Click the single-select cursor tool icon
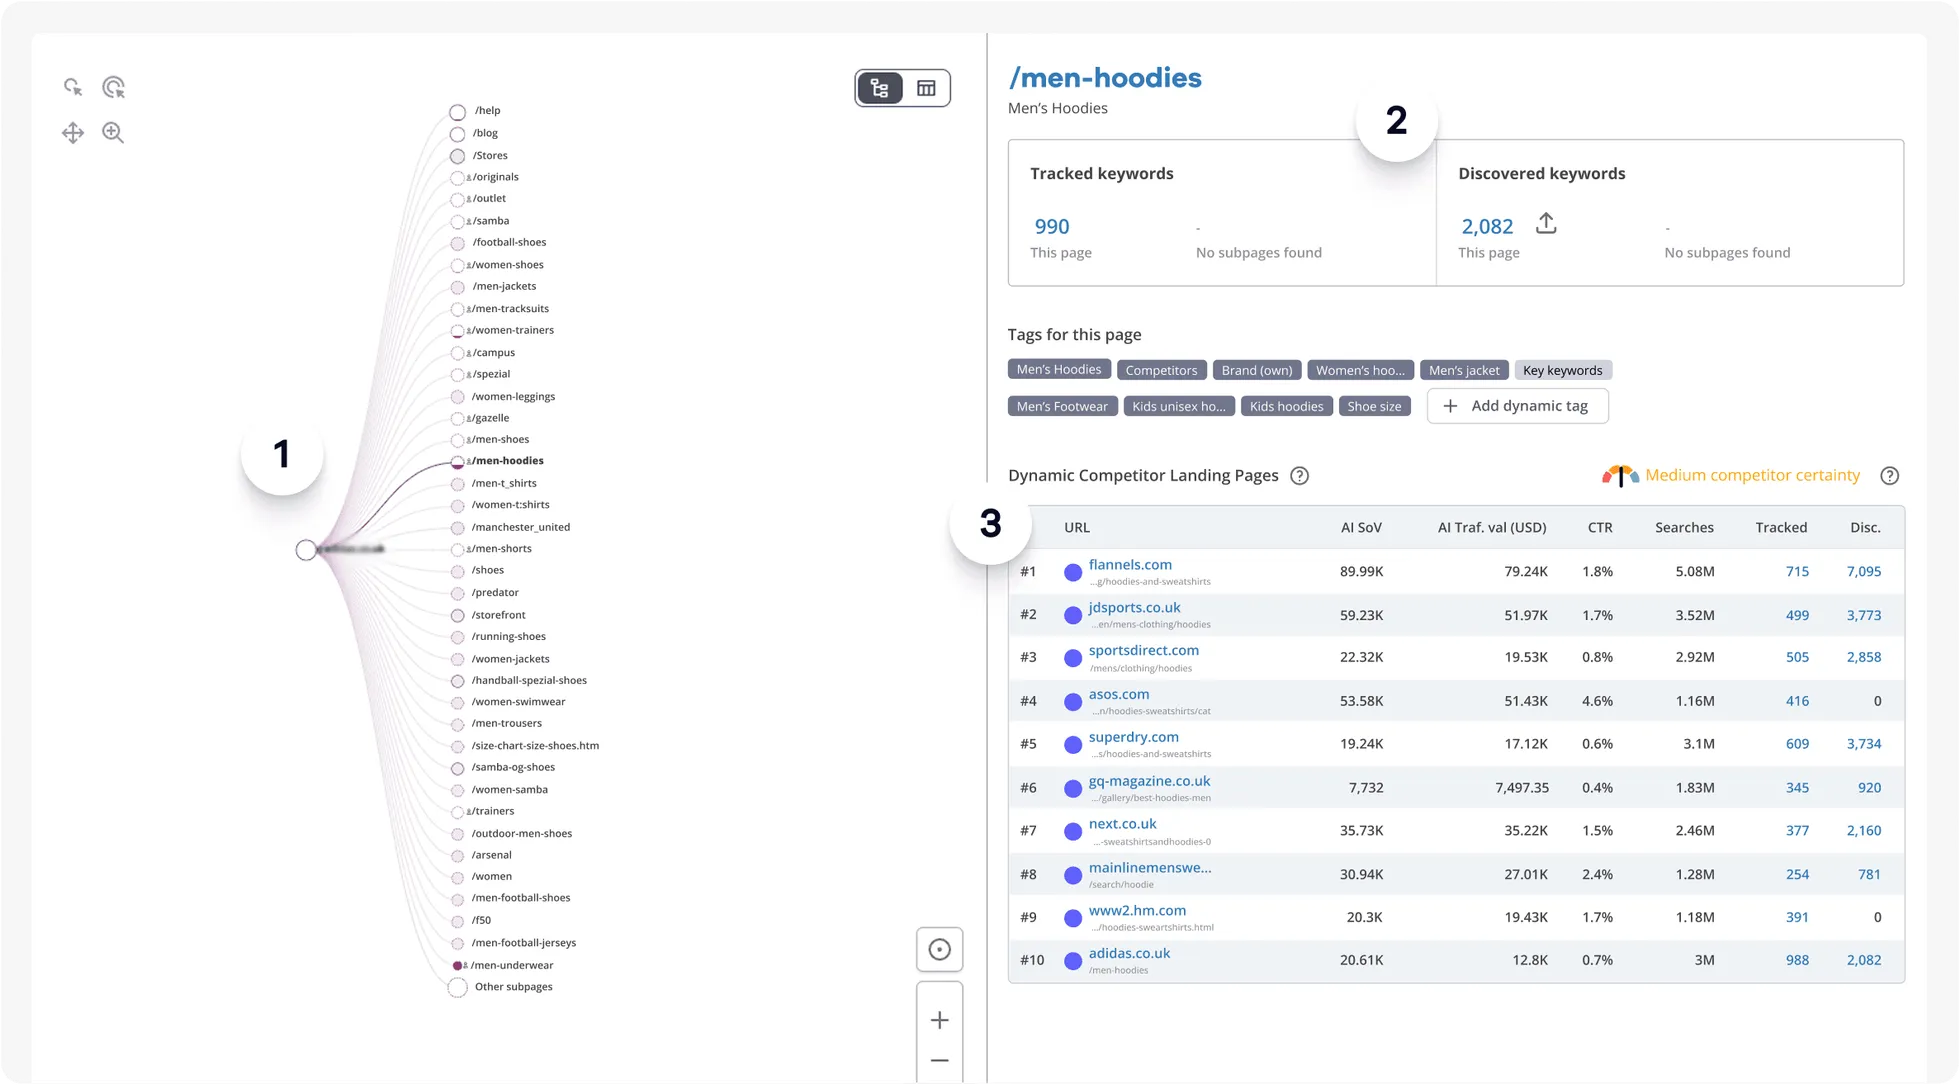The height and width of the screenshot is (1085, 1960). tap(73, 87)
